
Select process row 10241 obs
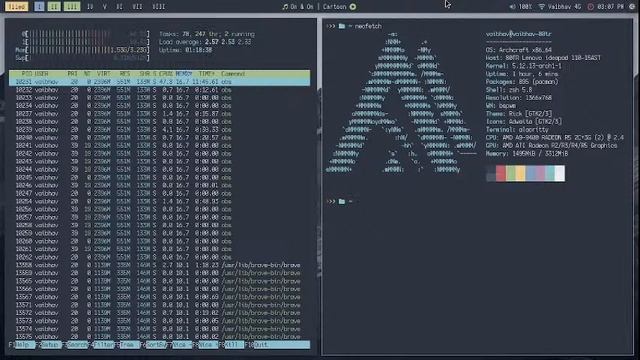tap(160, 146)
